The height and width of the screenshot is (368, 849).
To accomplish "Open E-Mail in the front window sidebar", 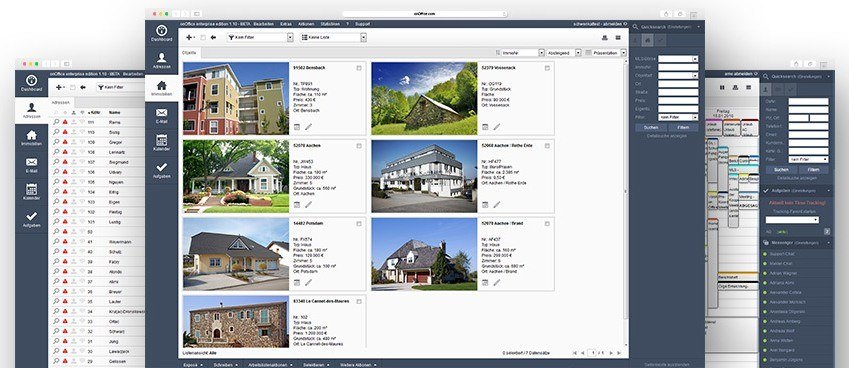I will pyautogui.click(x=161, y=116).
